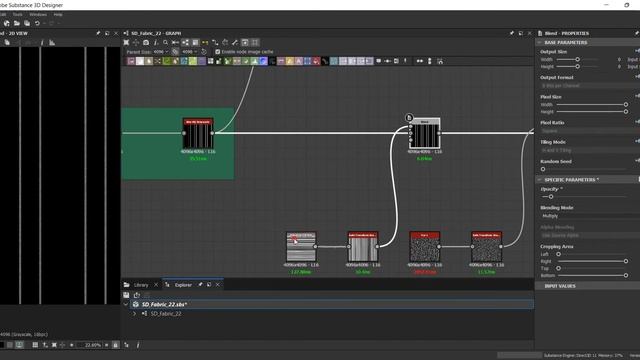Click the camera screenshot icon in graph toolbar
The height and width of the screenshot is (360, 640).
point(146,42)
